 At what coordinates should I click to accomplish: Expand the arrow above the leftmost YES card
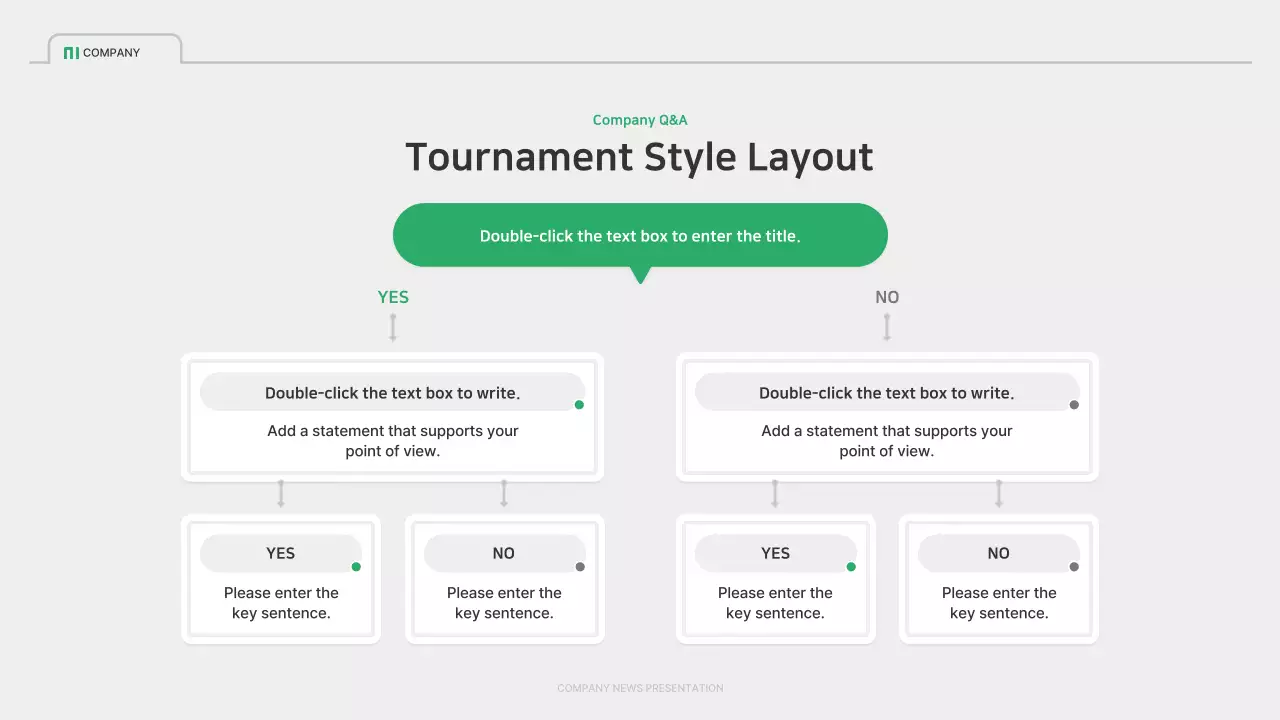280,492
